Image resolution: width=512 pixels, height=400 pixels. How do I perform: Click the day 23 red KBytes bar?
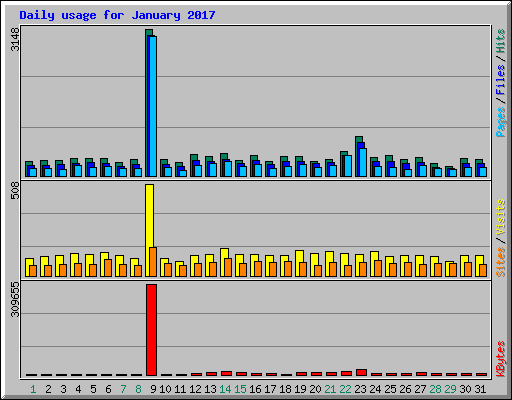click(361, 372)
